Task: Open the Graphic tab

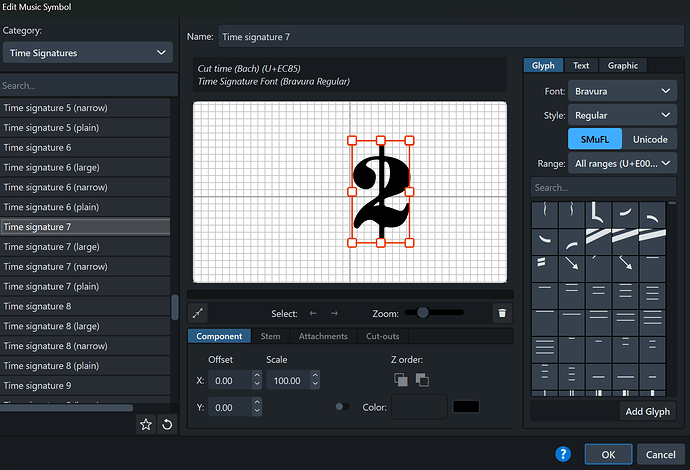Action: point(622,66)
